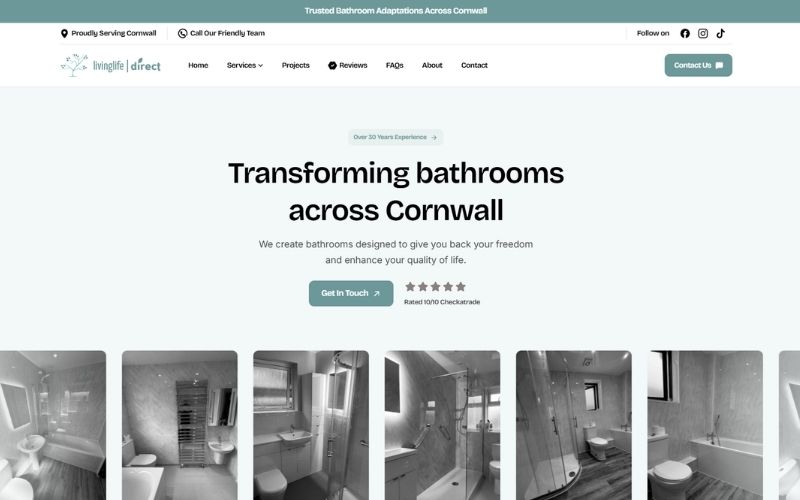Go to the Home menu item
The image size is (800, 500).
[198, 65]
